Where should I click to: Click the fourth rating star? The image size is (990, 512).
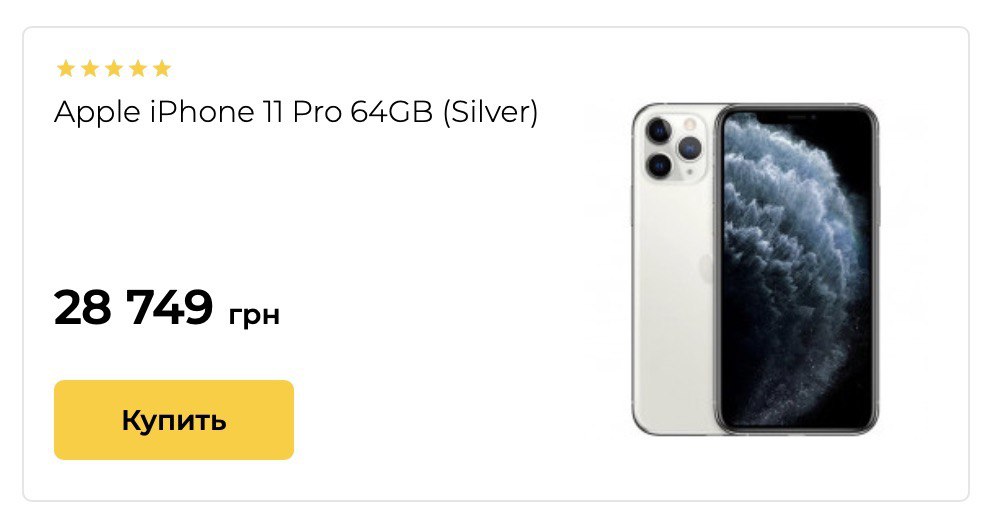click(x=138, y=69)
